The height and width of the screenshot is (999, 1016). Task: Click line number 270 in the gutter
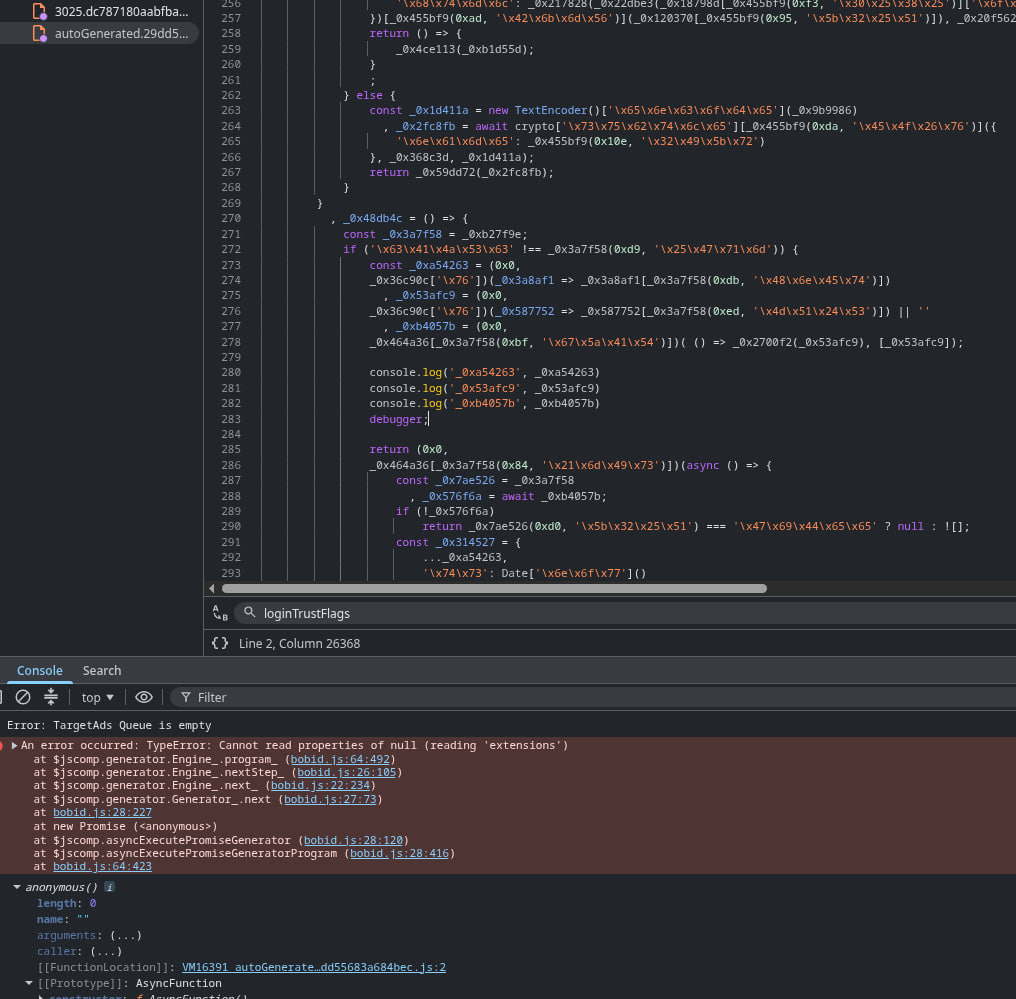click(231, 218)
